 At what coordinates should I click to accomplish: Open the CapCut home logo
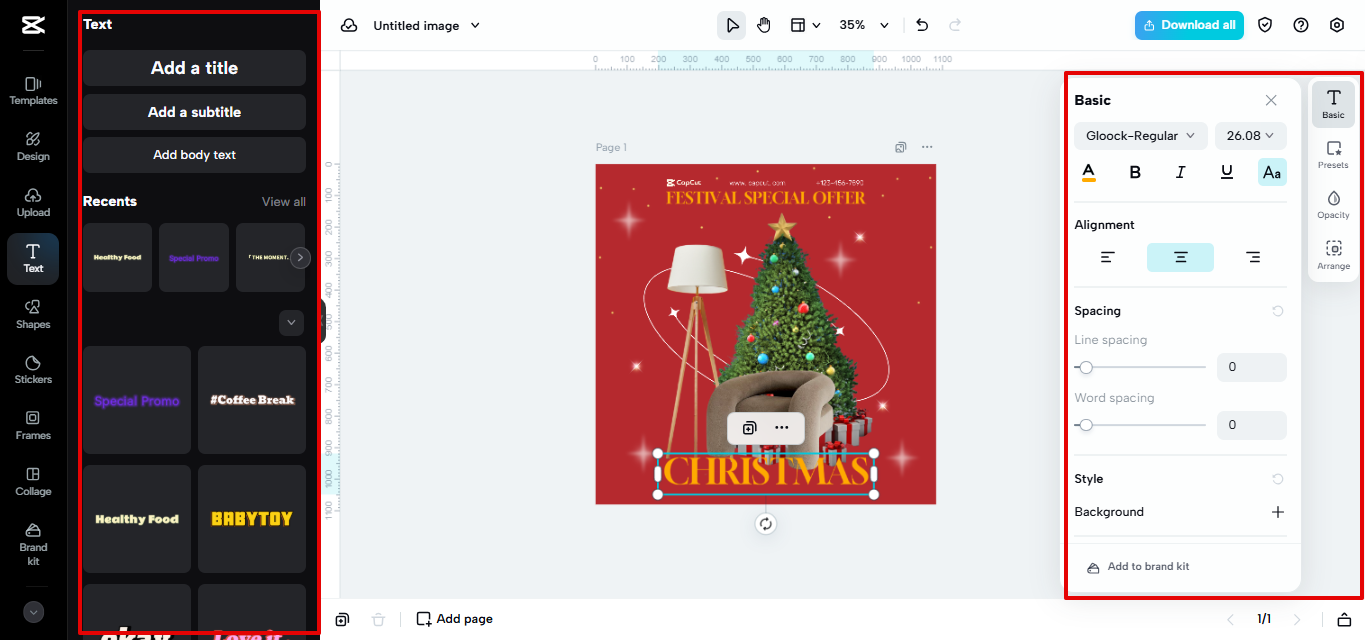tap(33, 25)
